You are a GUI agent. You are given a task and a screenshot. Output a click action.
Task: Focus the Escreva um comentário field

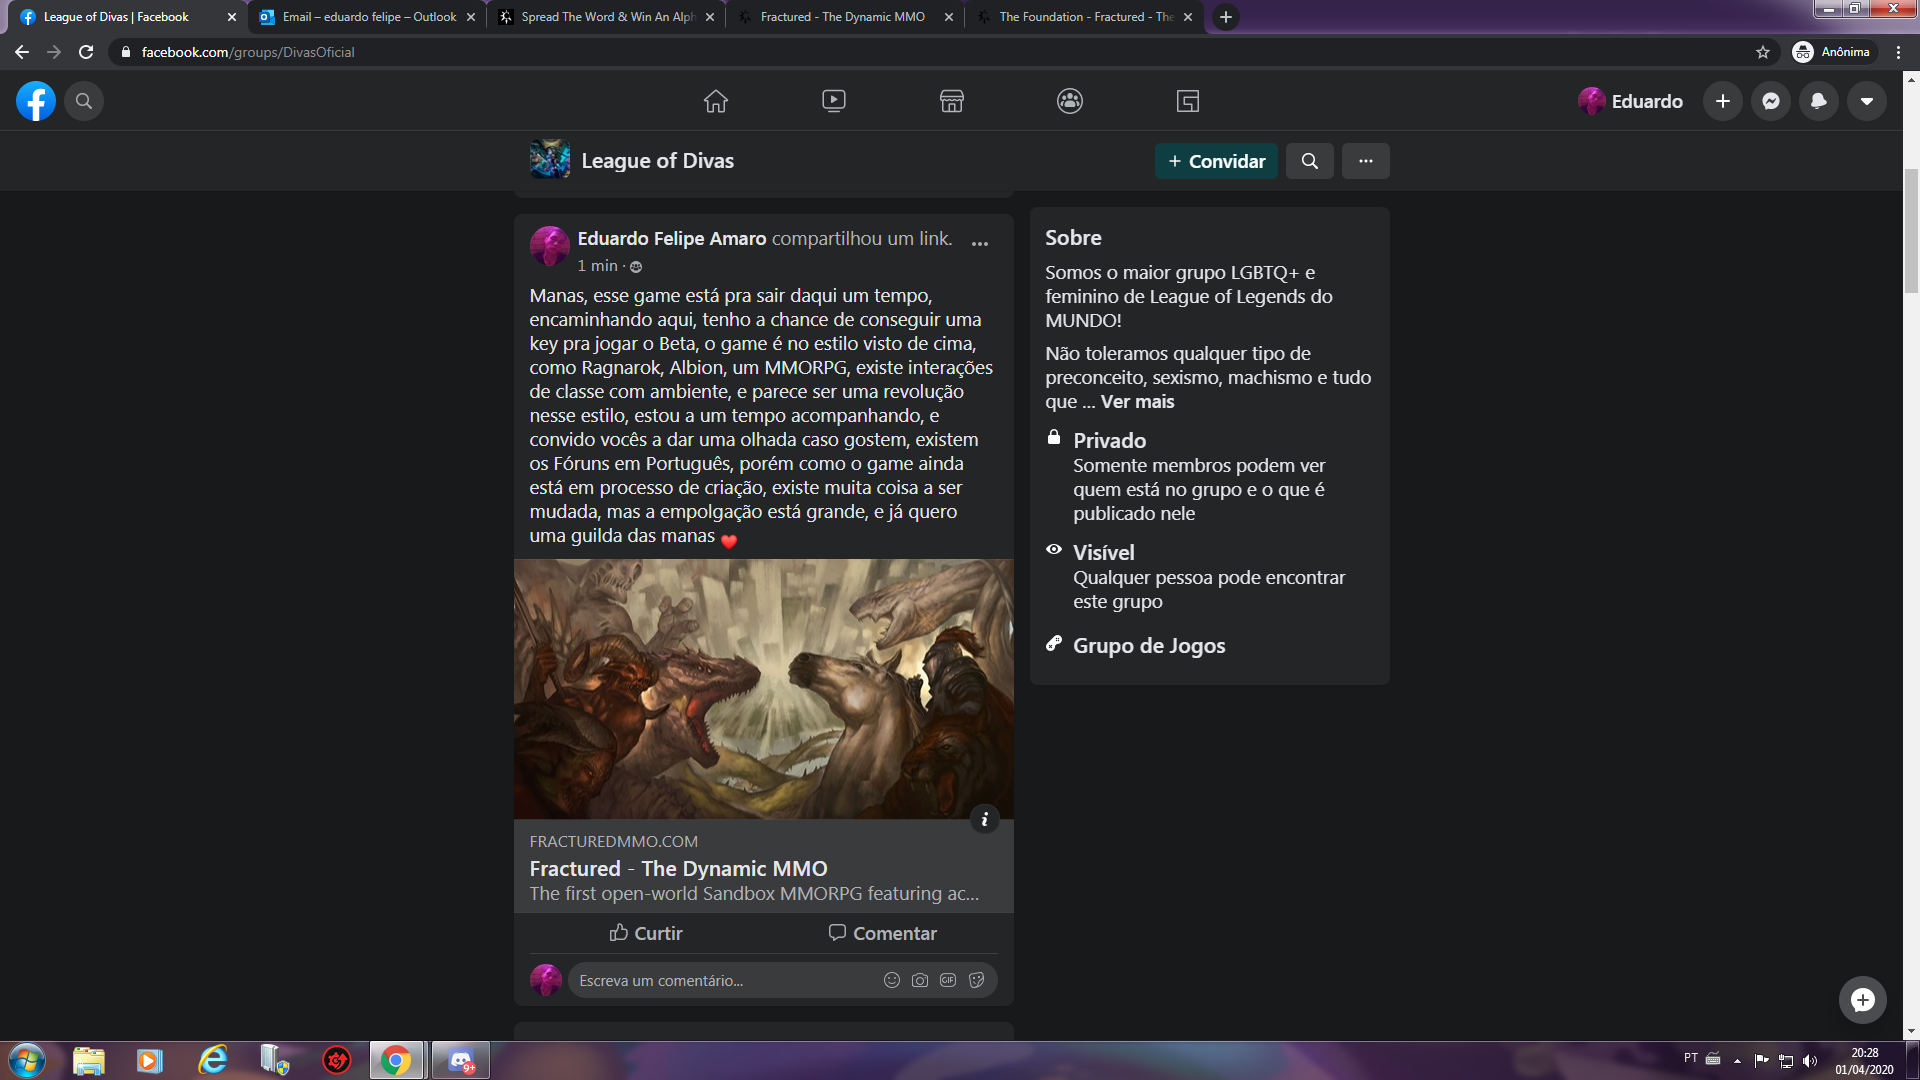pos(725,980)
